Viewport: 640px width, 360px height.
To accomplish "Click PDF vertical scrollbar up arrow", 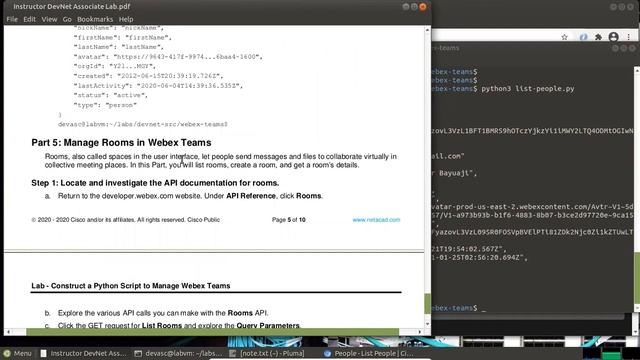I will pos(427,30).
